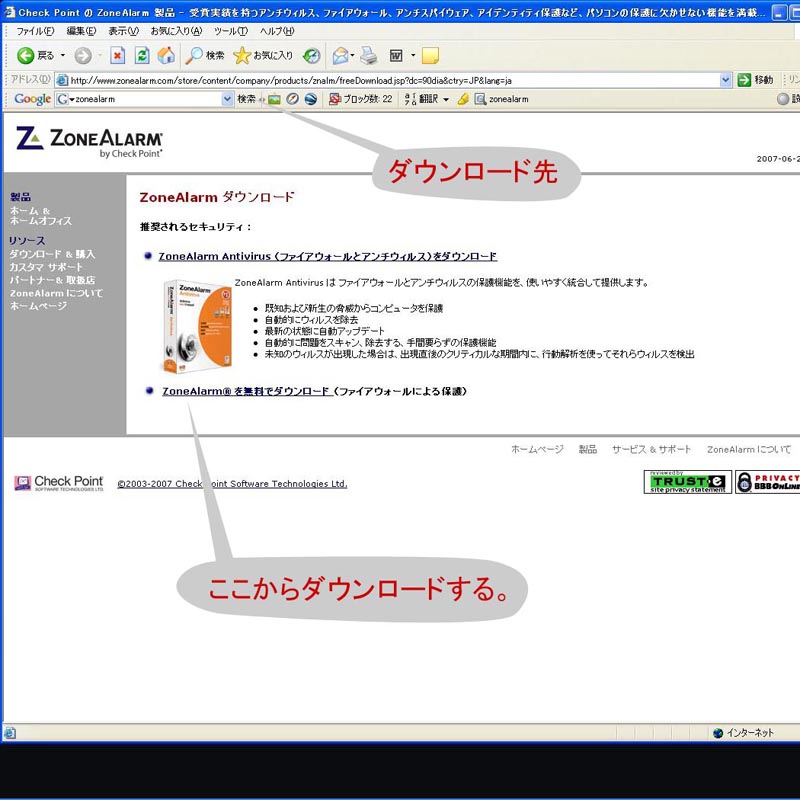Open the ツール(T) menu
The height and width of the screenshot is (800, 800).
coord(231,31)
